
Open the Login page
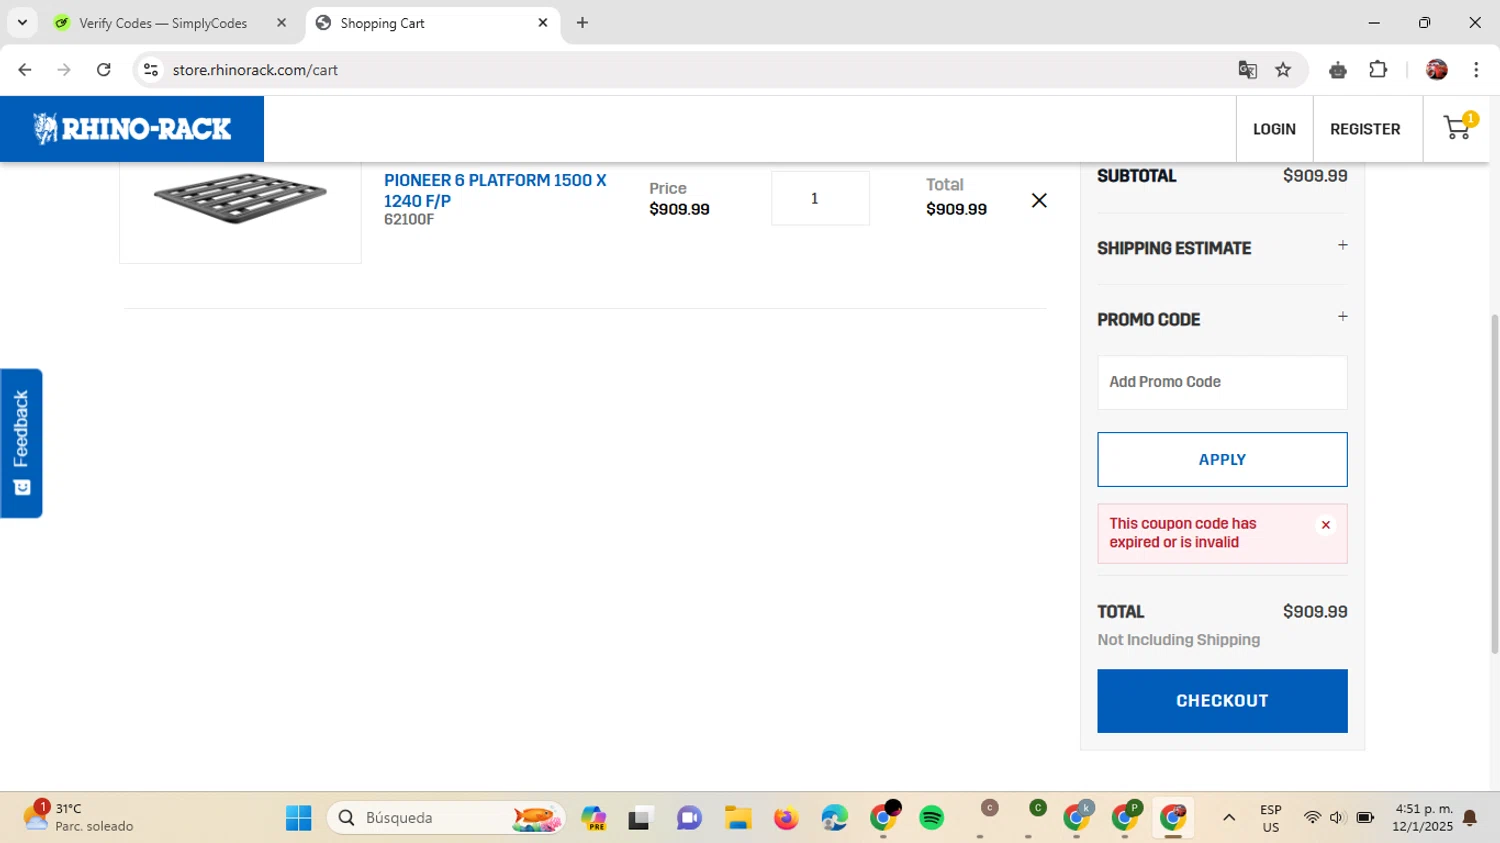1274,129
